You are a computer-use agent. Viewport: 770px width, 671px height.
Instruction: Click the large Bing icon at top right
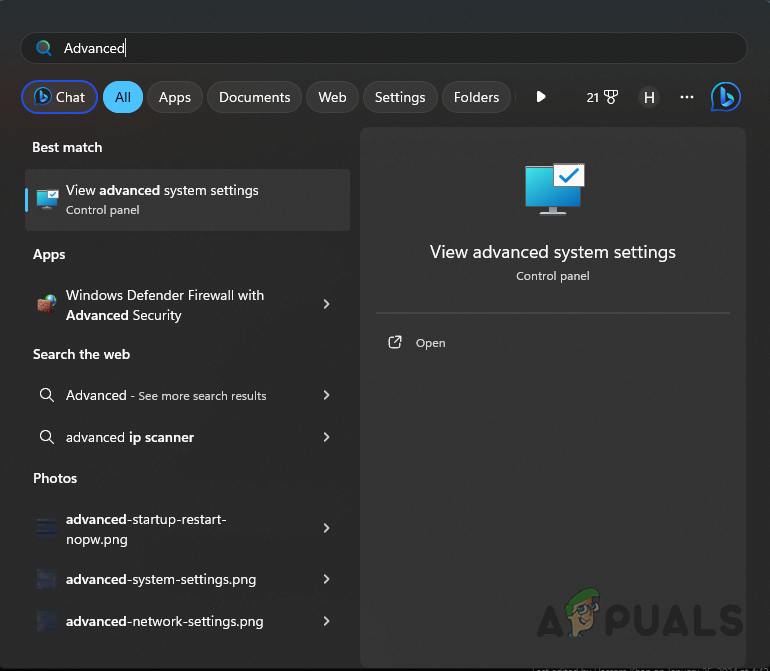click(x=725, y=97)
